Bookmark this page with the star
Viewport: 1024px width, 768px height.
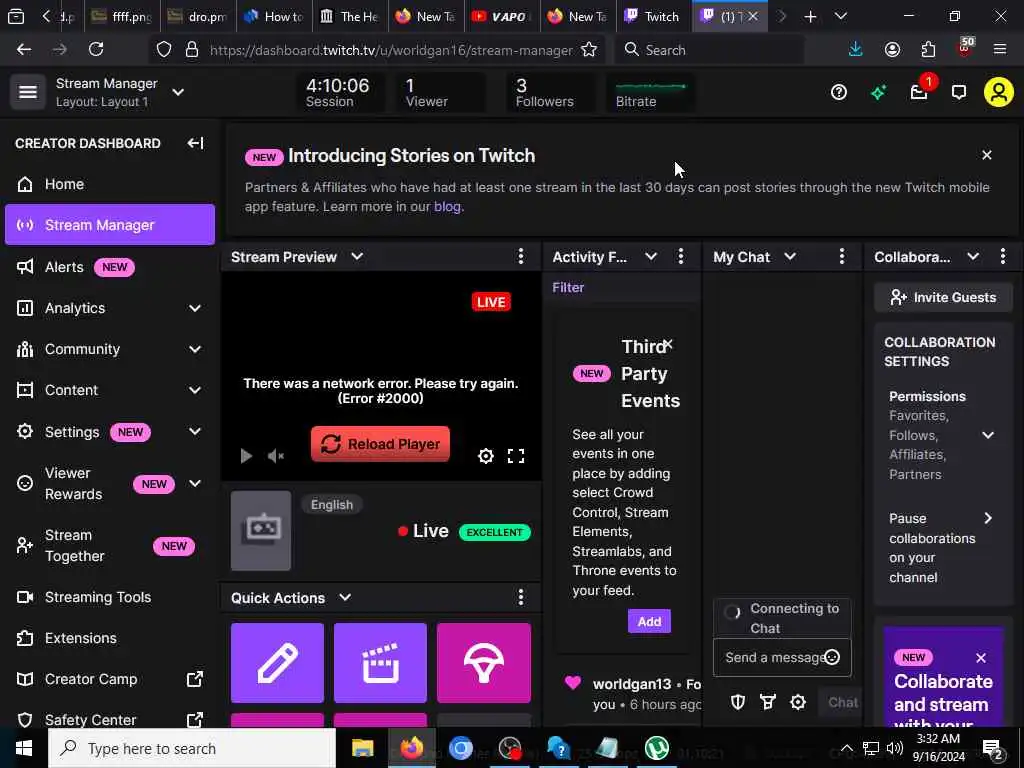[589, 50]
